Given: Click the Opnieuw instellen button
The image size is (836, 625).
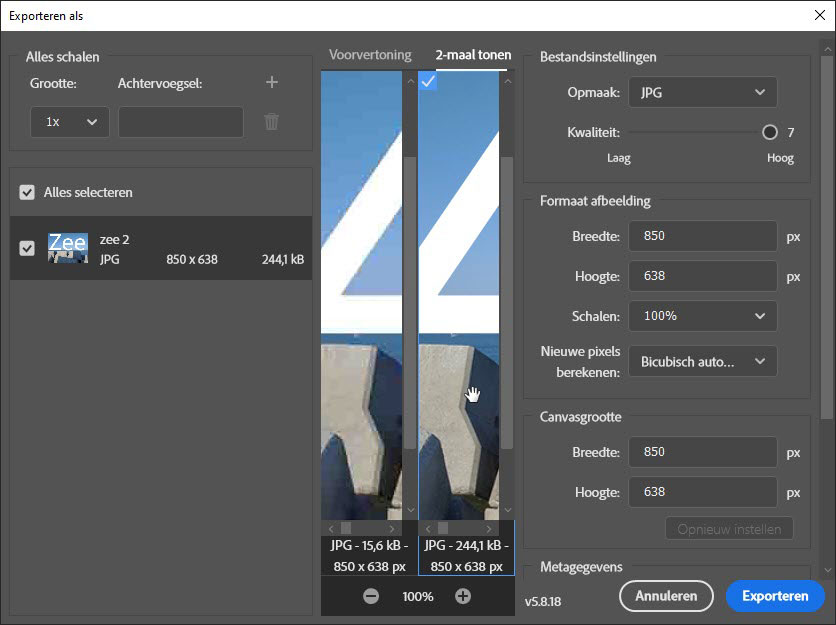Looking at the screenshot, I should pyautogui.click(x=729, y=529).
